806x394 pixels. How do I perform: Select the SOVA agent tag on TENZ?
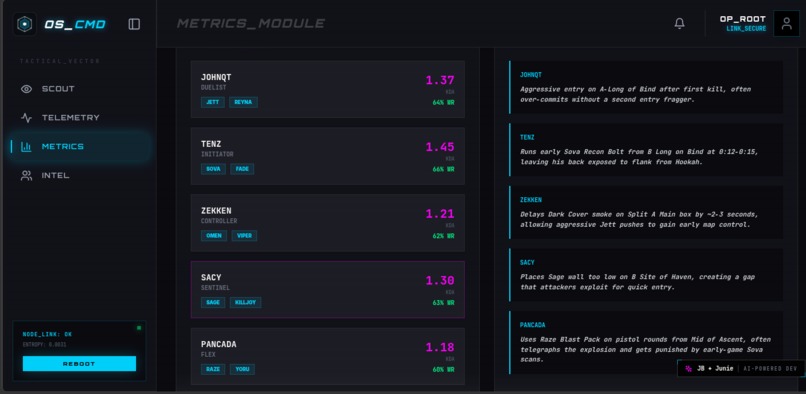[213, 169]
